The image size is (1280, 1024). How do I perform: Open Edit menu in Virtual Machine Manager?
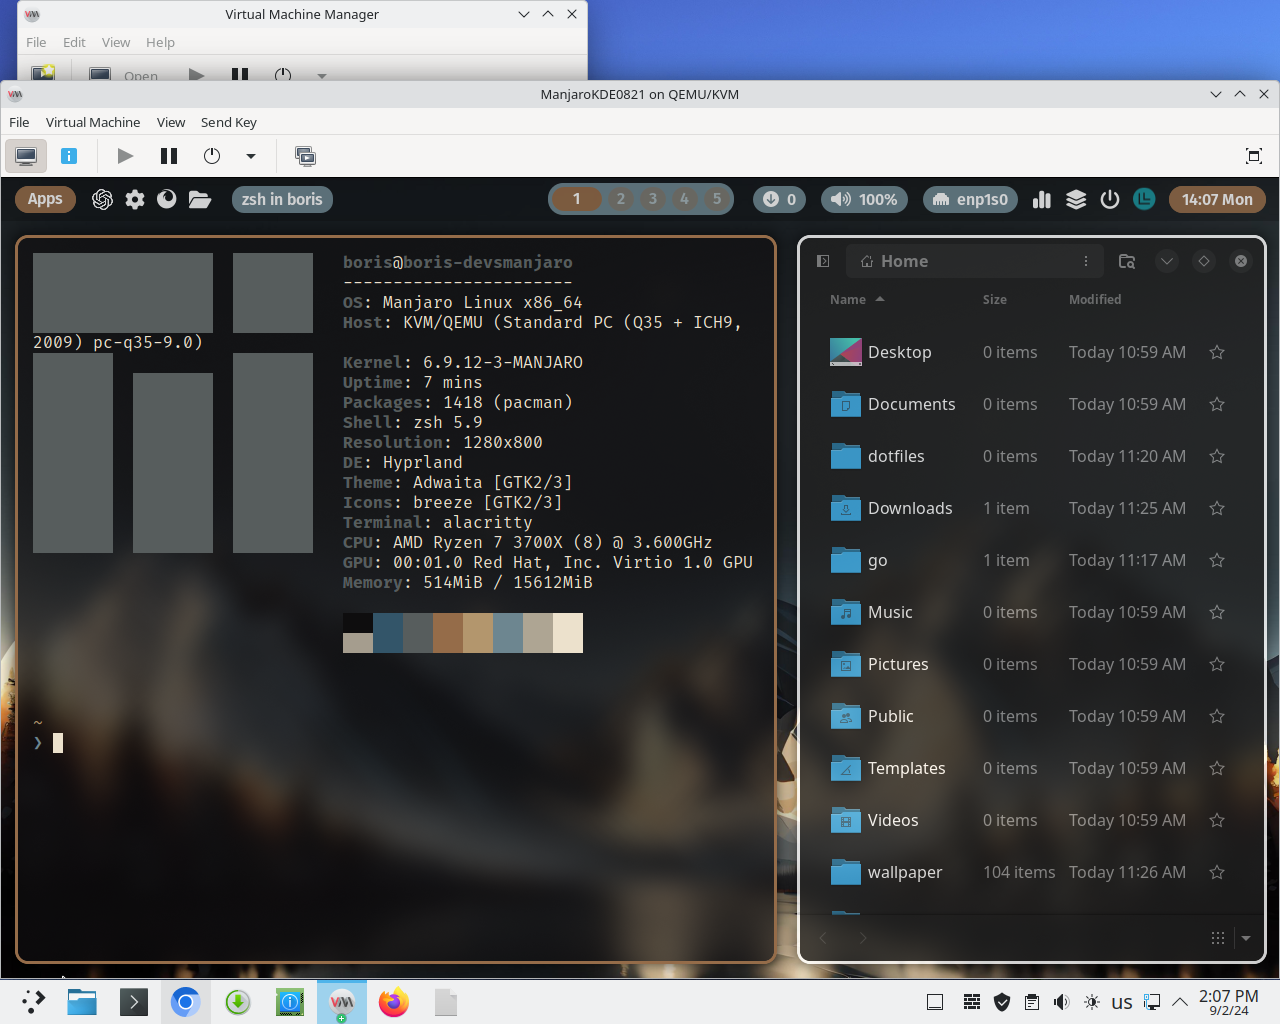pyautogui.click(x=74, y=42)
